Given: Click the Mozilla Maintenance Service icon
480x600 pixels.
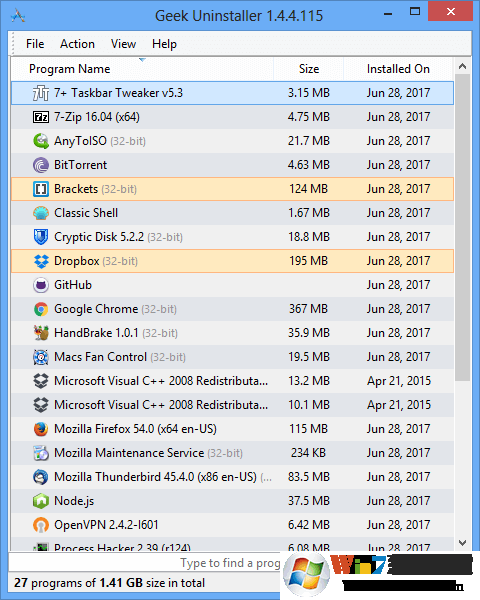Looking at the screenshot, I should click(x=41, y=453).
